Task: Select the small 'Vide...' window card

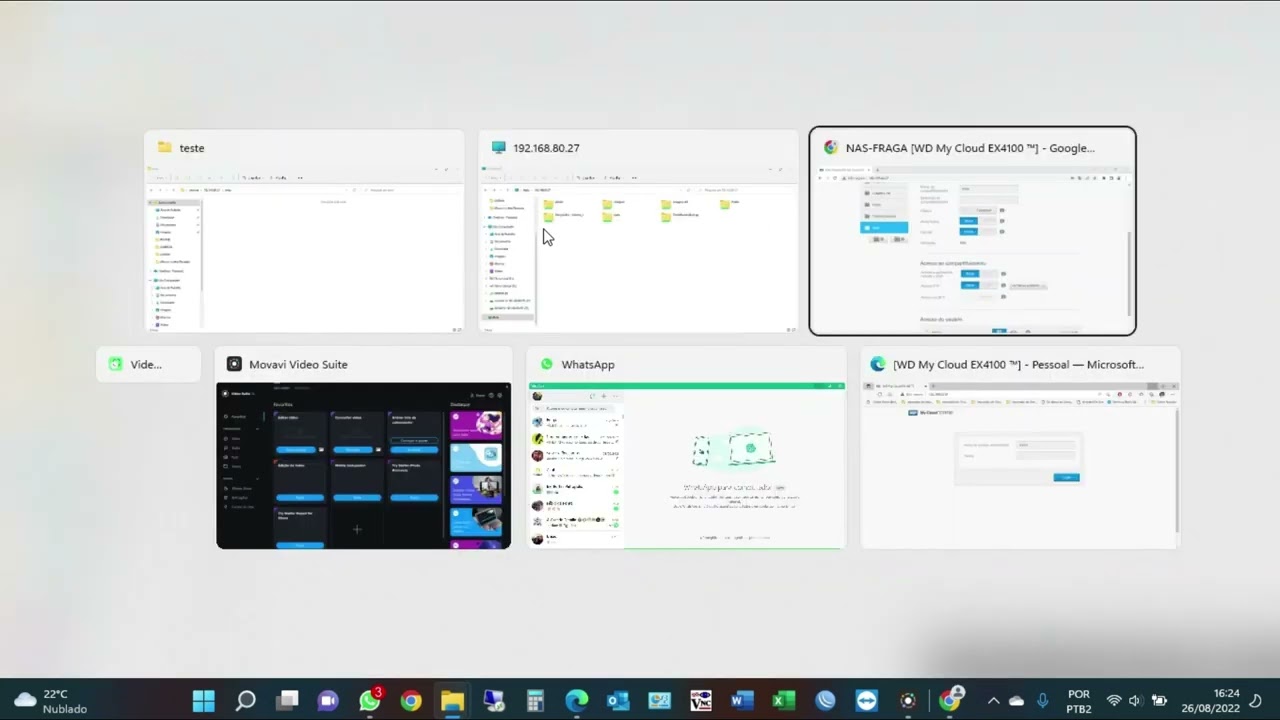Action: tap(148, 364)
